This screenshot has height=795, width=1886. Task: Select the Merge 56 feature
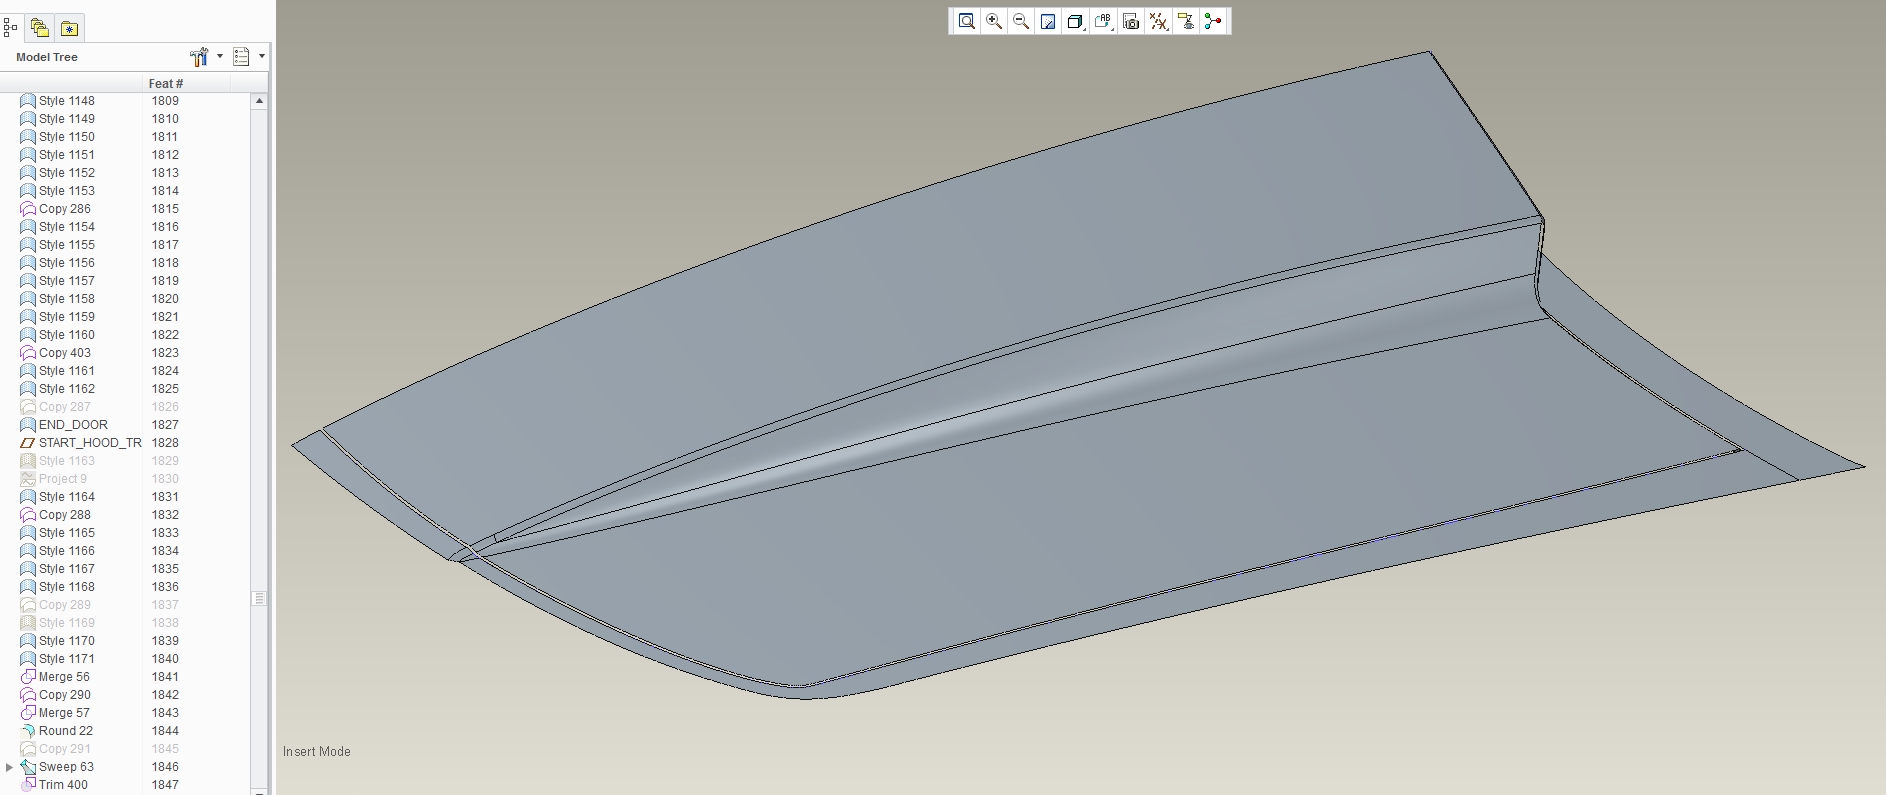64,677
